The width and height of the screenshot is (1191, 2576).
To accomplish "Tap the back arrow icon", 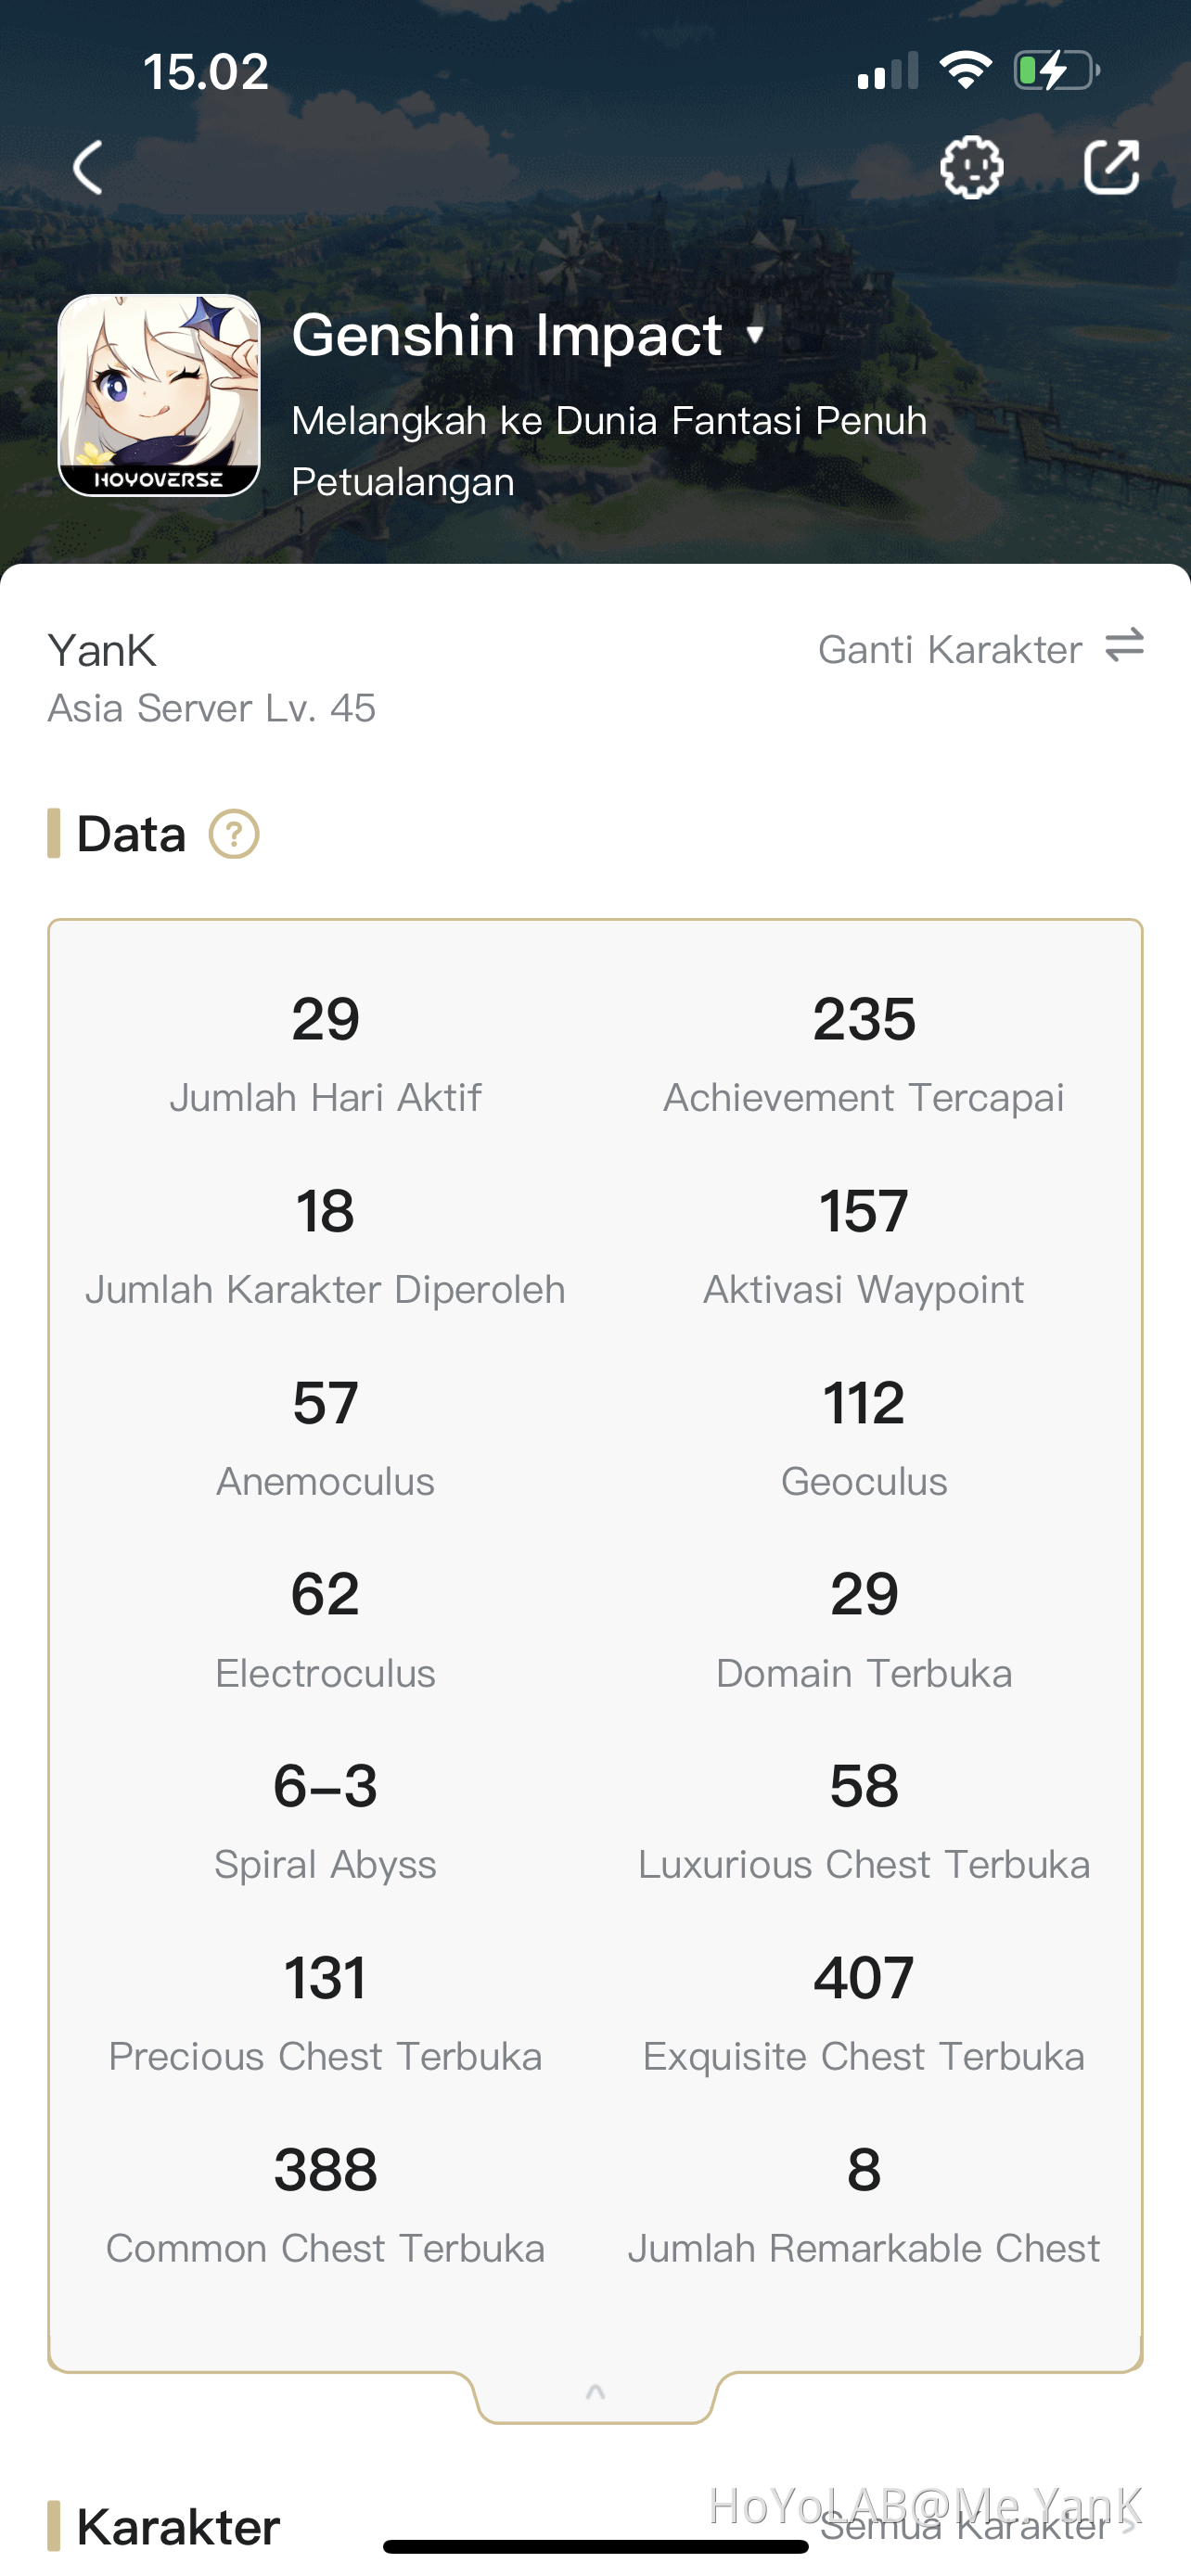I will coord(88,167).
